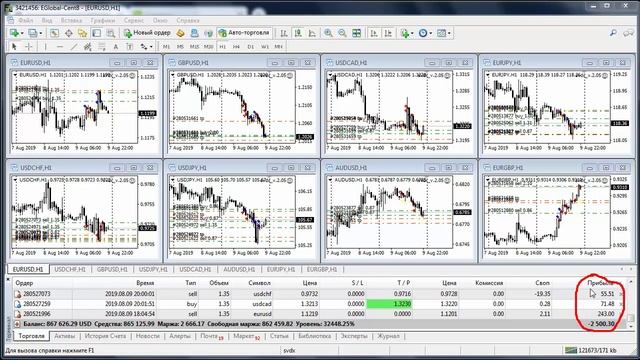This screenshot has width=640, height=360.
Task: Open the indicators list green plus icon
Action: 404,33
